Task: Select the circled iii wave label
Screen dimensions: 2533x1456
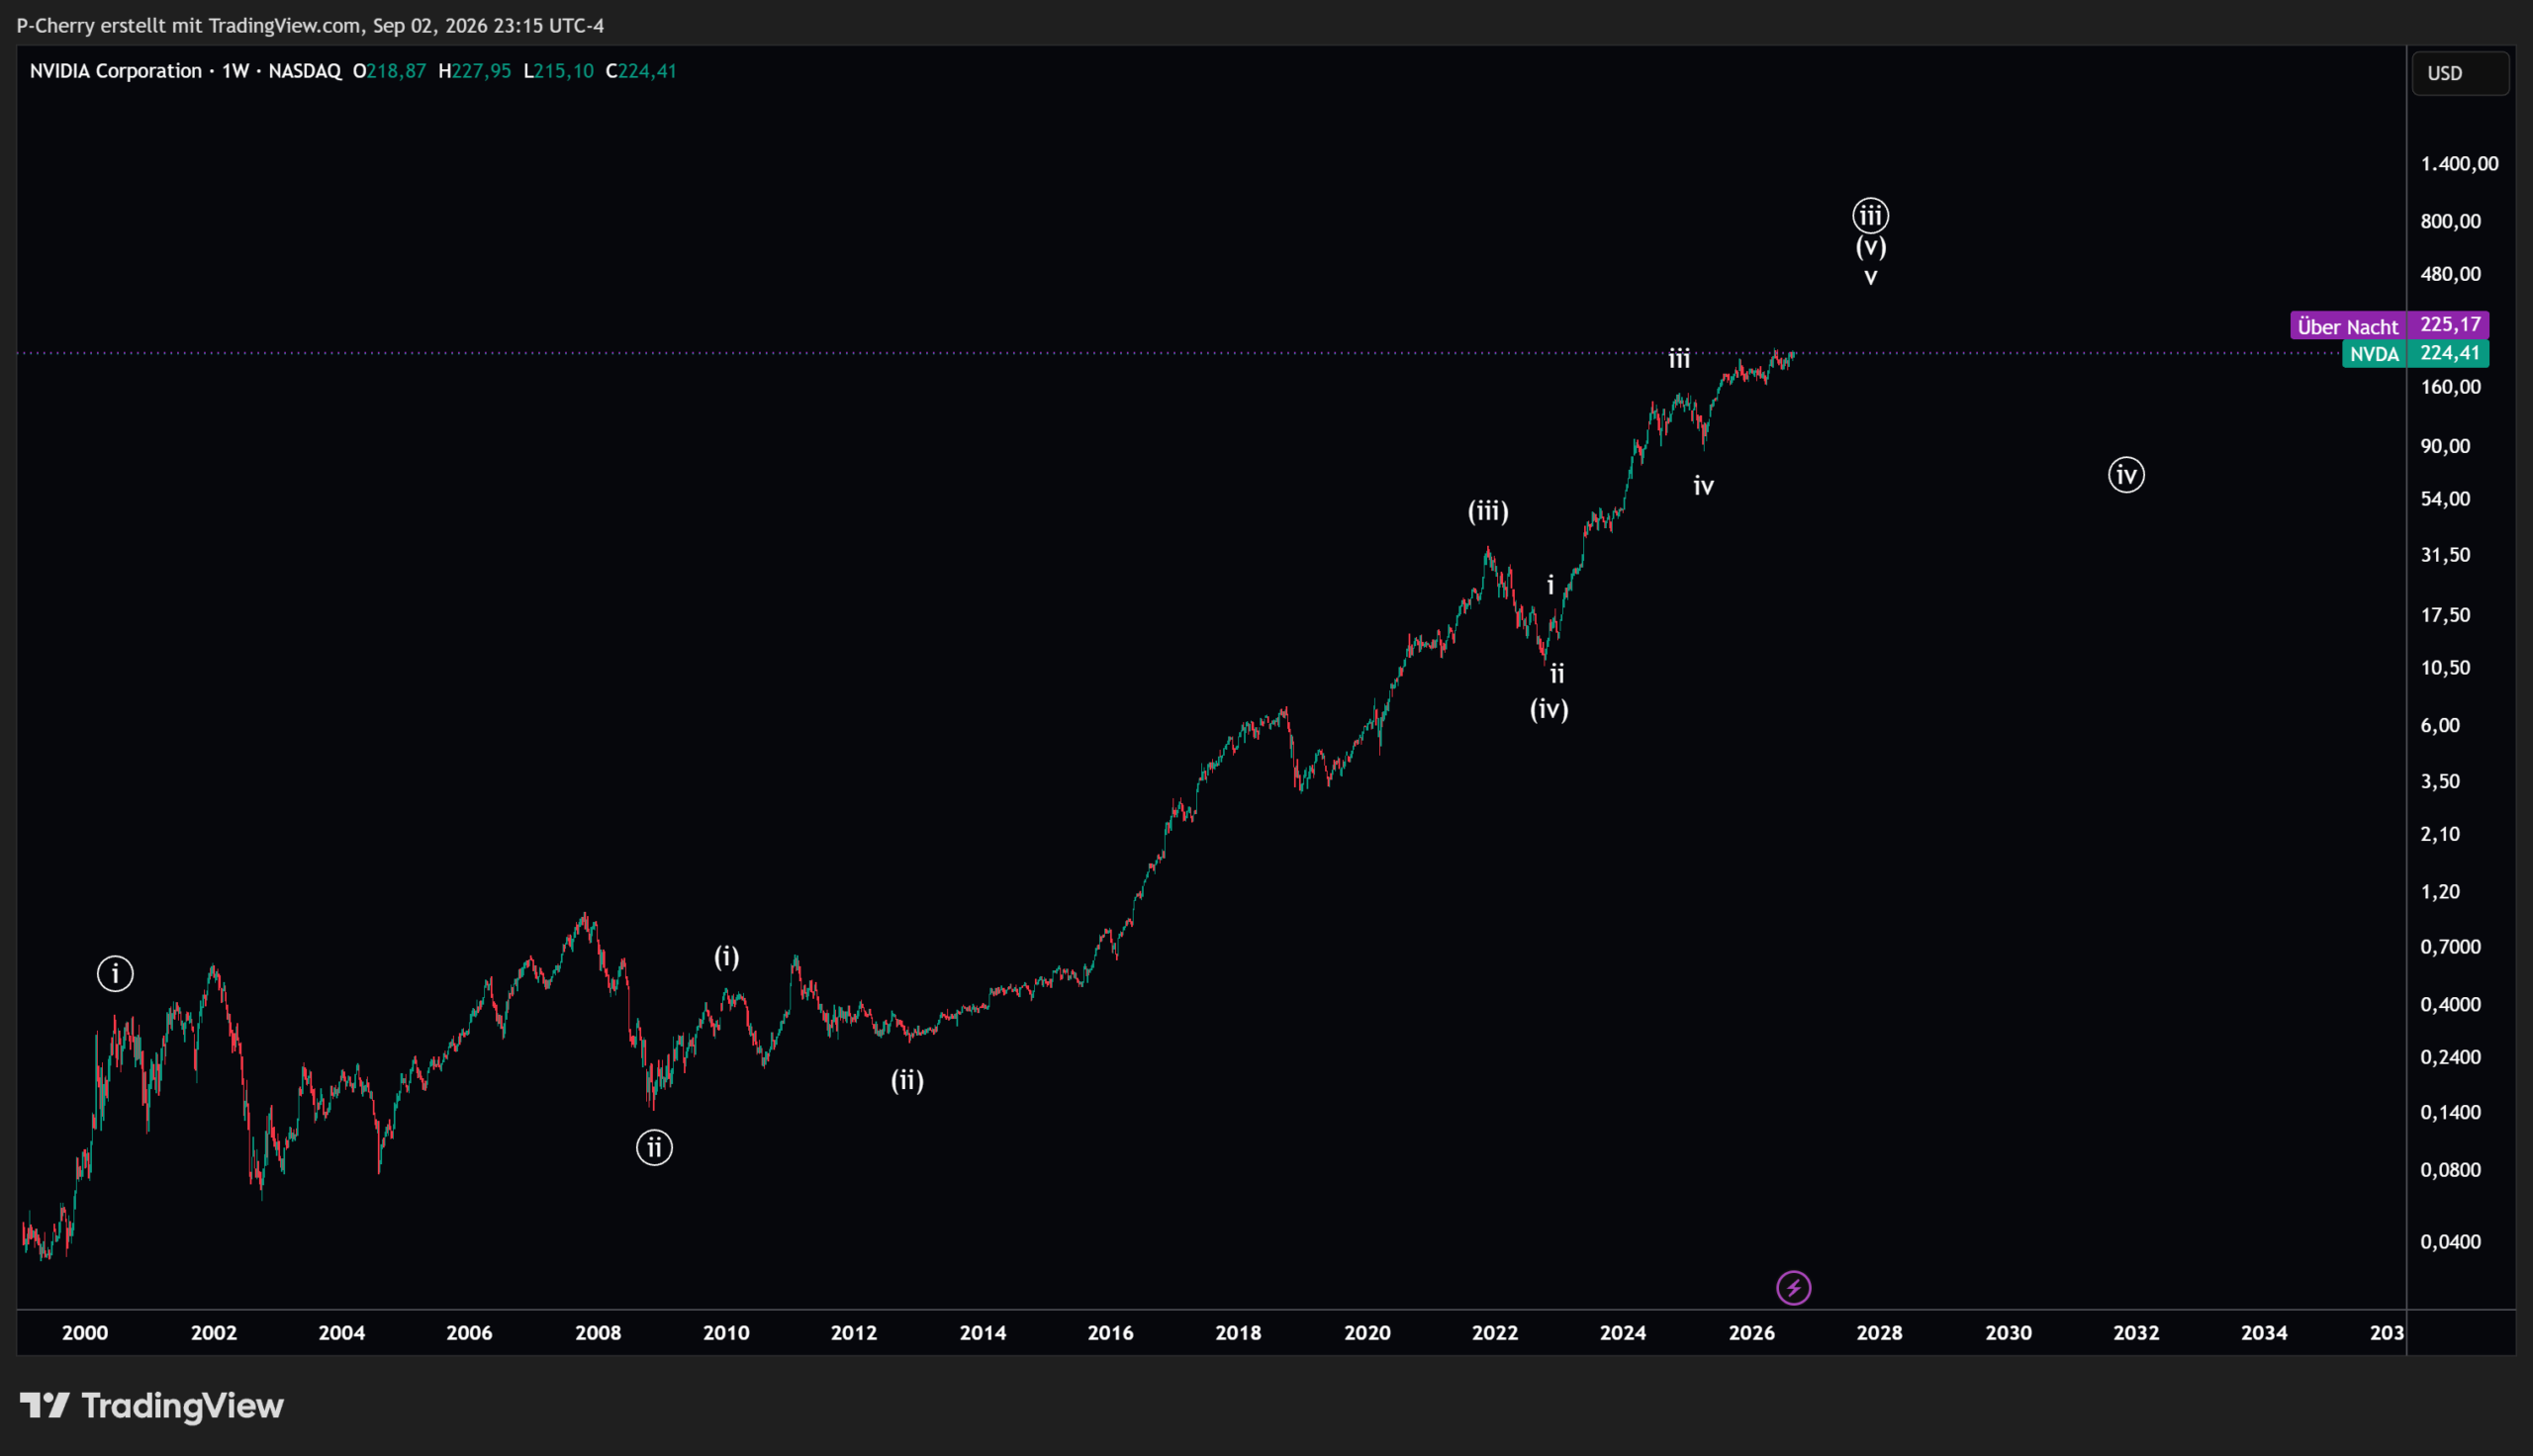Action: tap(1870, 215)
